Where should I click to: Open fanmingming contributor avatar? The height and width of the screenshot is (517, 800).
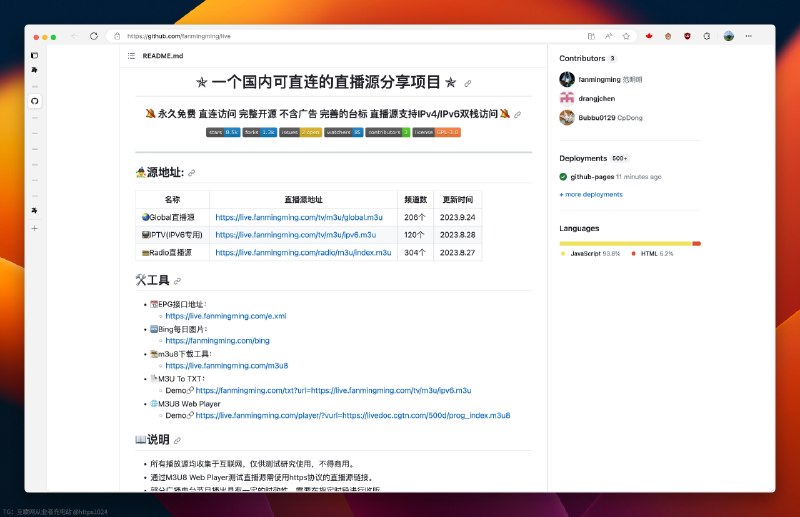567,79
